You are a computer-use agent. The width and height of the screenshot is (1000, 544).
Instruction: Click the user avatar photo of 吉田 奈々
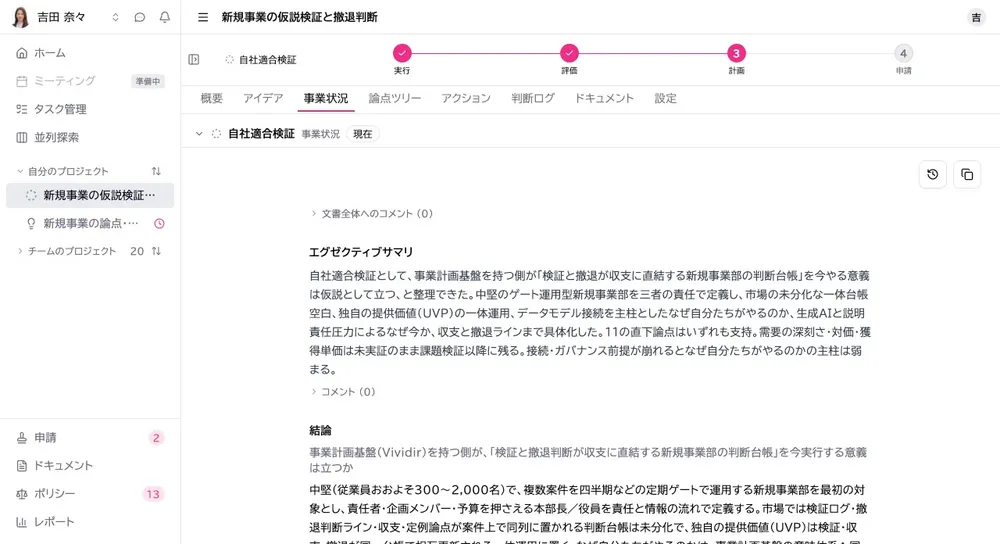tap(20, 17)
